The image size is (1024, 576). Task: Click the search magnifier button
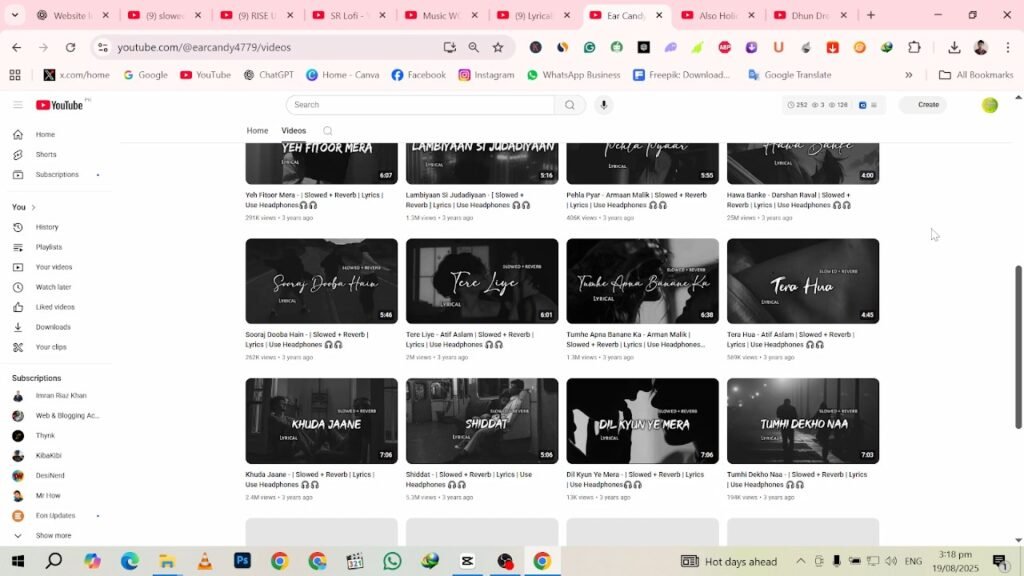pos(570,105)
